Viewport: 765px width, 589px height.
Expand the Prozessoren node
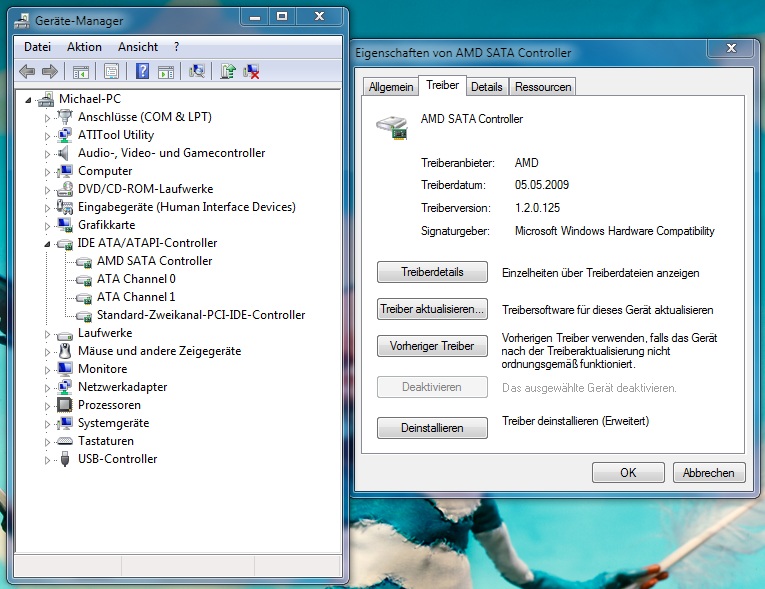[x=47, y=406]
